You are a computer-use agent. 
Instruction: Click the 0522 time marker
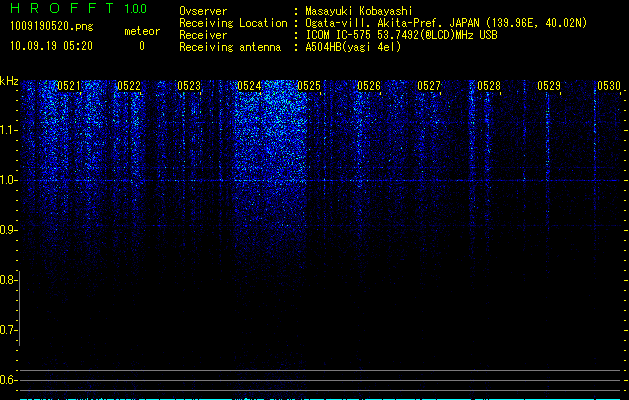[x=129, y=86]
